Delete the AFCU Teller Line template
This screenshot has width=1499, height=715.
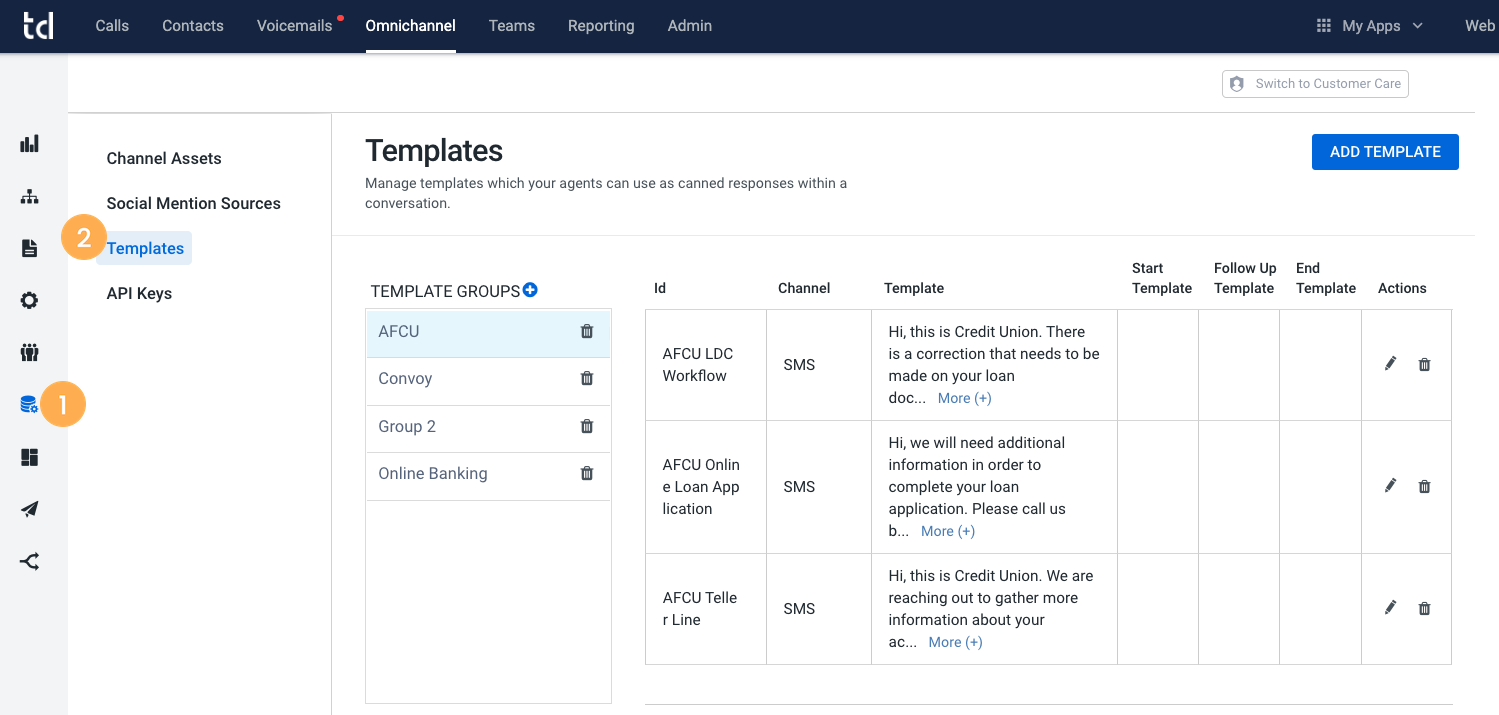click(1425, 608)
